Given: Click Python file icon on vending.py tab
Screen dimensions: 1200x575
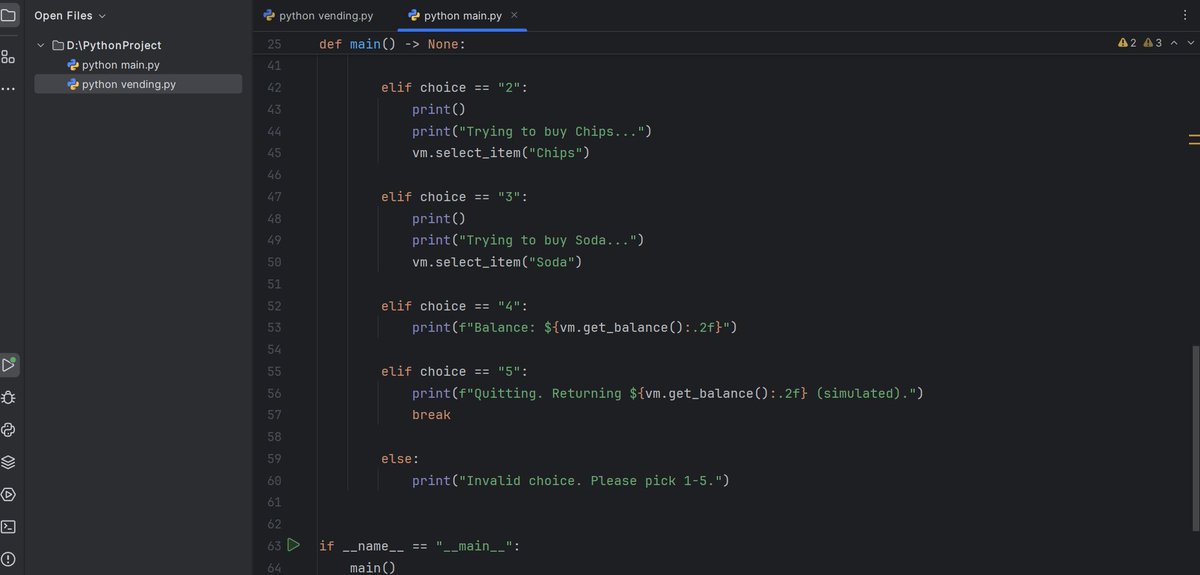Looking at the screenshot, I should 269,16.
